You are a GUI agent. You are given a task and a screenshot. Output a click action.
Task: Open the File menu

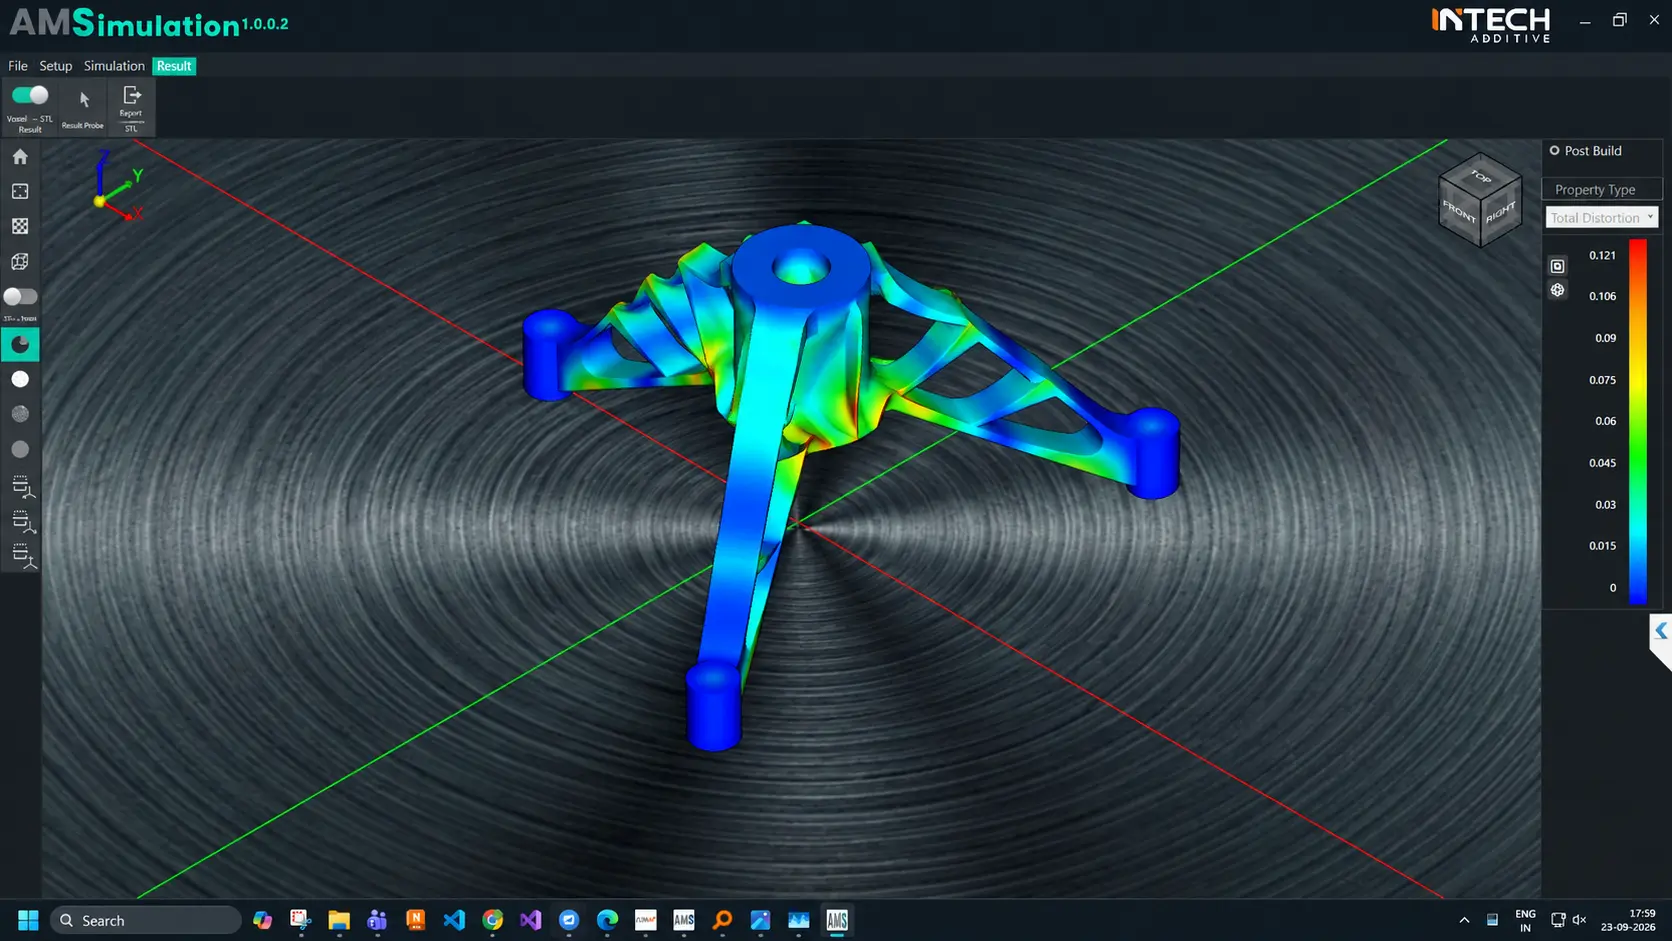click(18, 66)
